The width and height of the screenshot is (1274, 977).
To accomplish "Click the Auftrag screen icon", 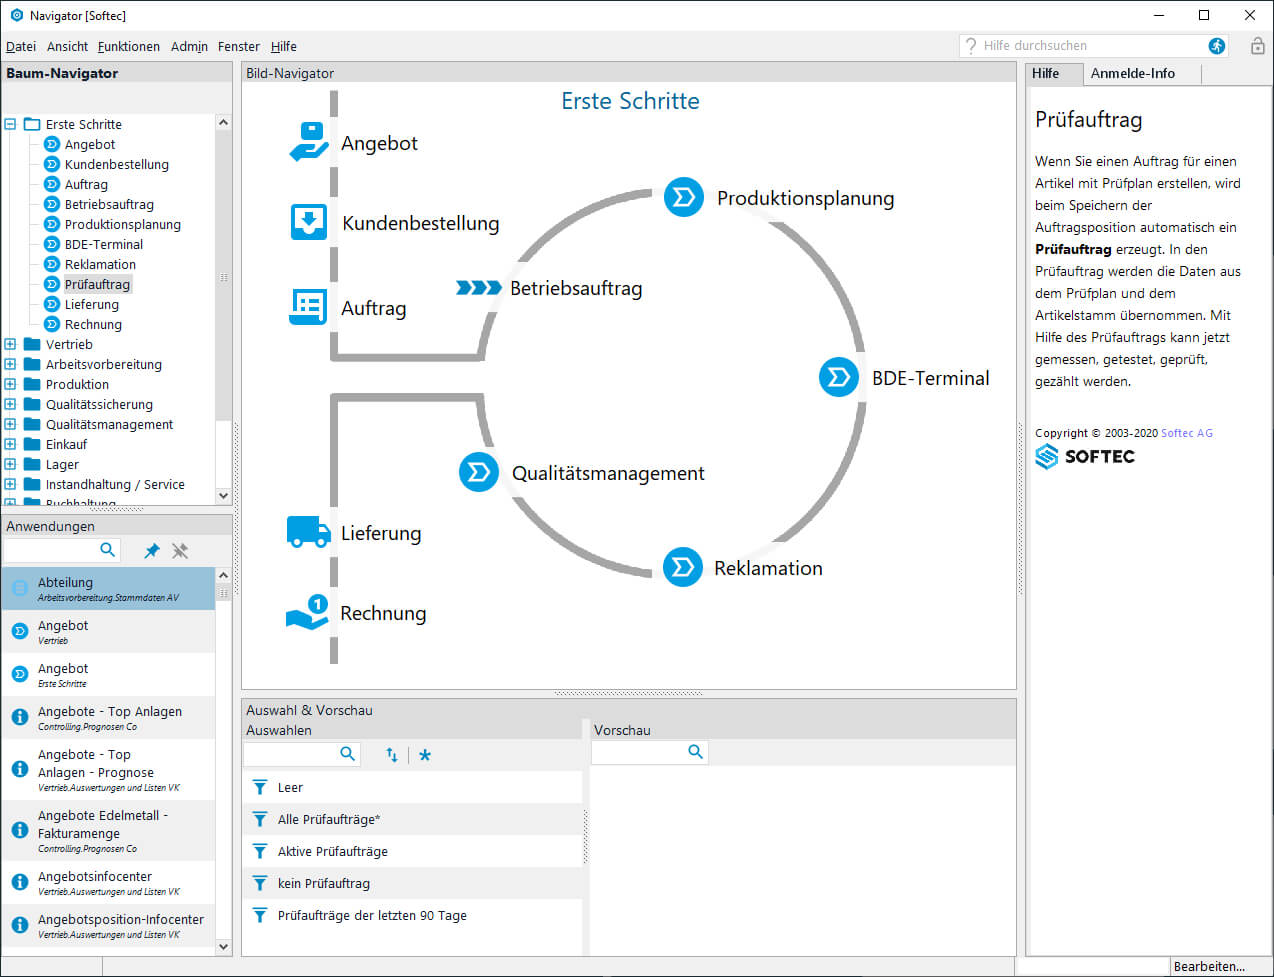I will pyautogui.click(x=307, y=307).
